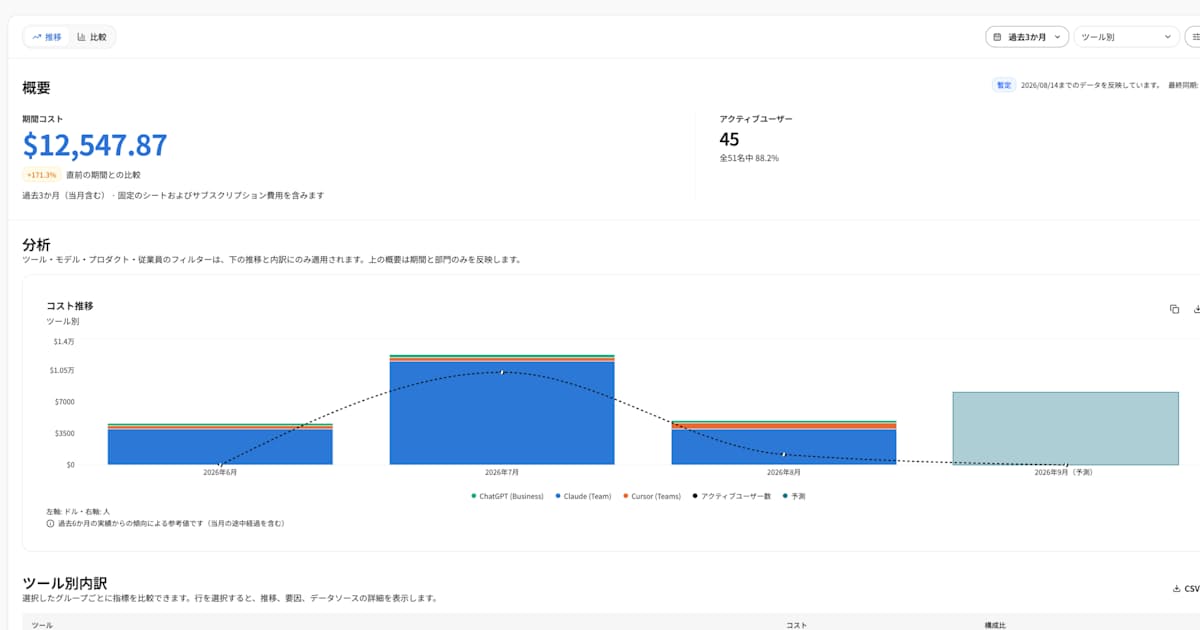The image size is (1200, 630).
Task: Click the ツール column header
Action: click(43, 625)
